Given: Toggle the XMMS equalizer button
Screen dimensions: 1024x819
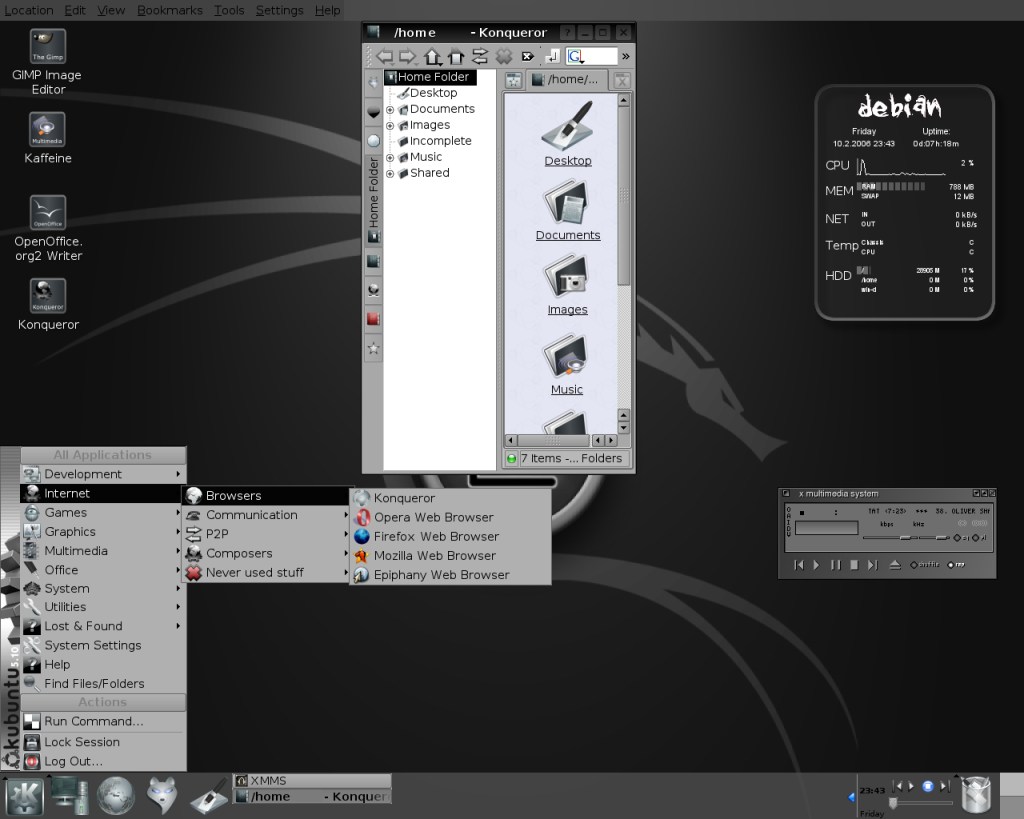Looking at the screenshot, I should click(x=961, y=538).
